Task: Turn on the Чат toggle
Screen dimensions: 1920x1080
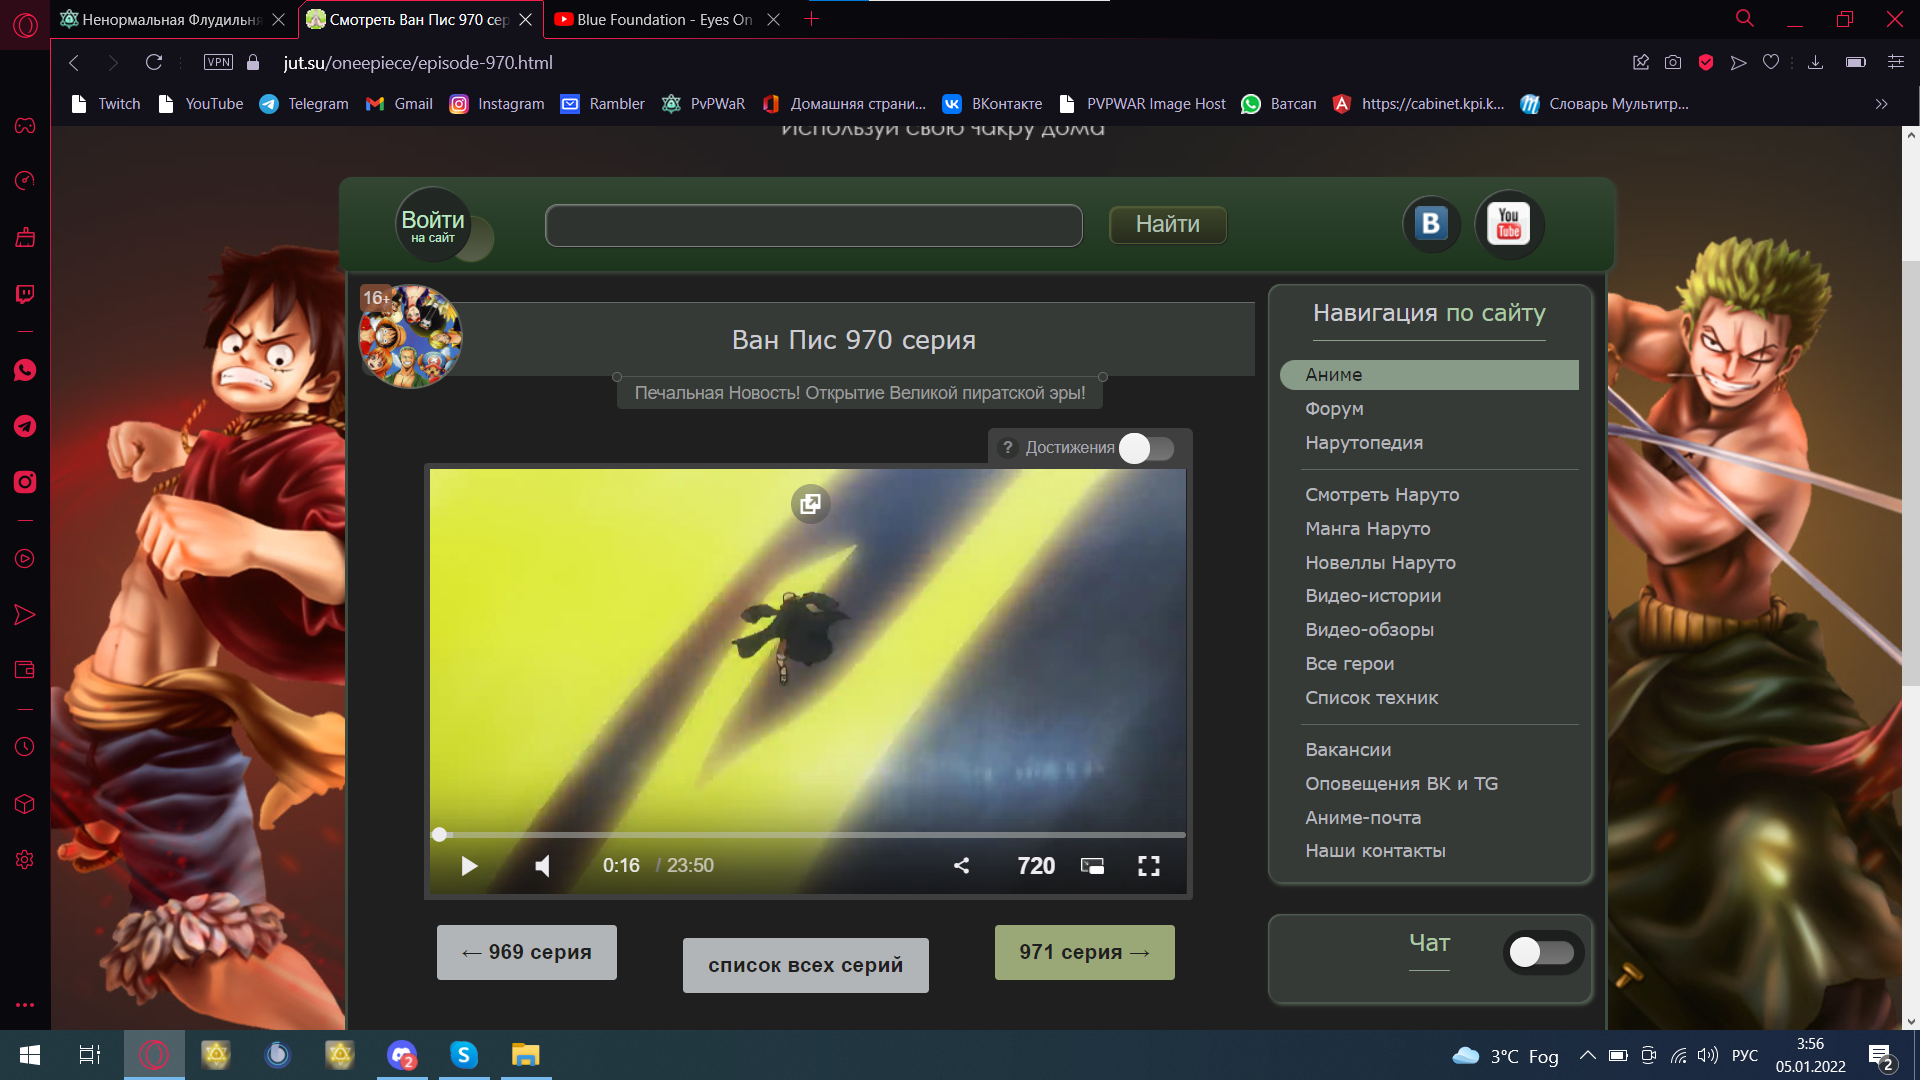Action: 1541,952
